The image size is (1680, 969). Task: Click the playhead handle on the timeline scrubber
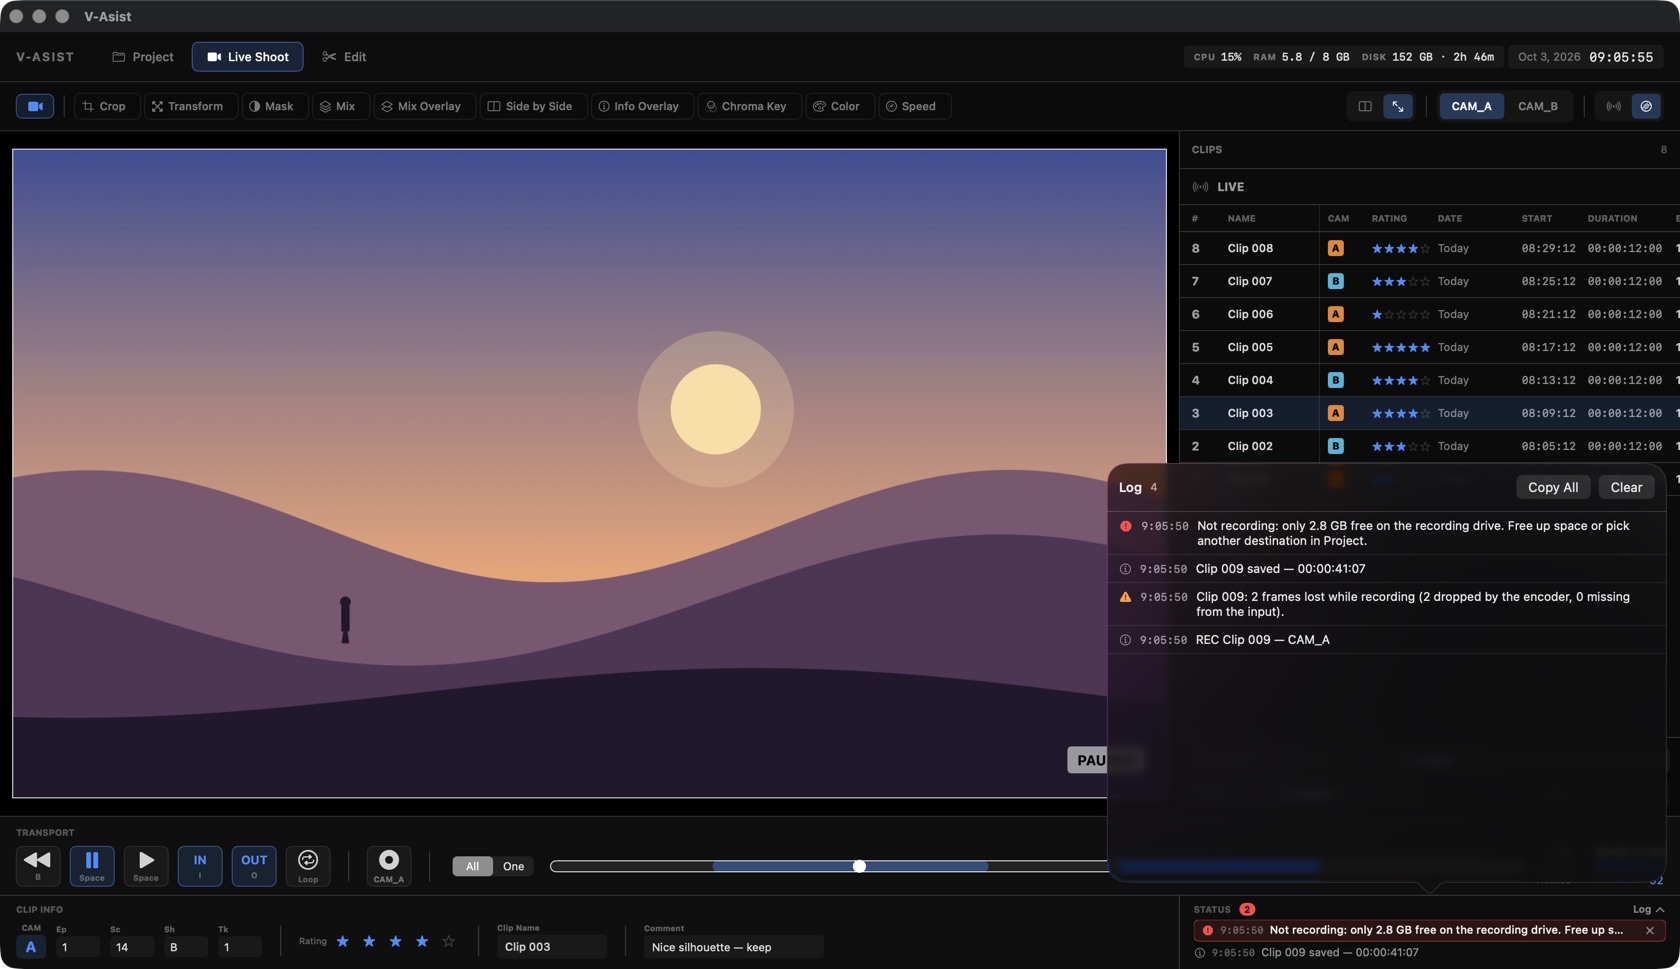coord(859,866)
